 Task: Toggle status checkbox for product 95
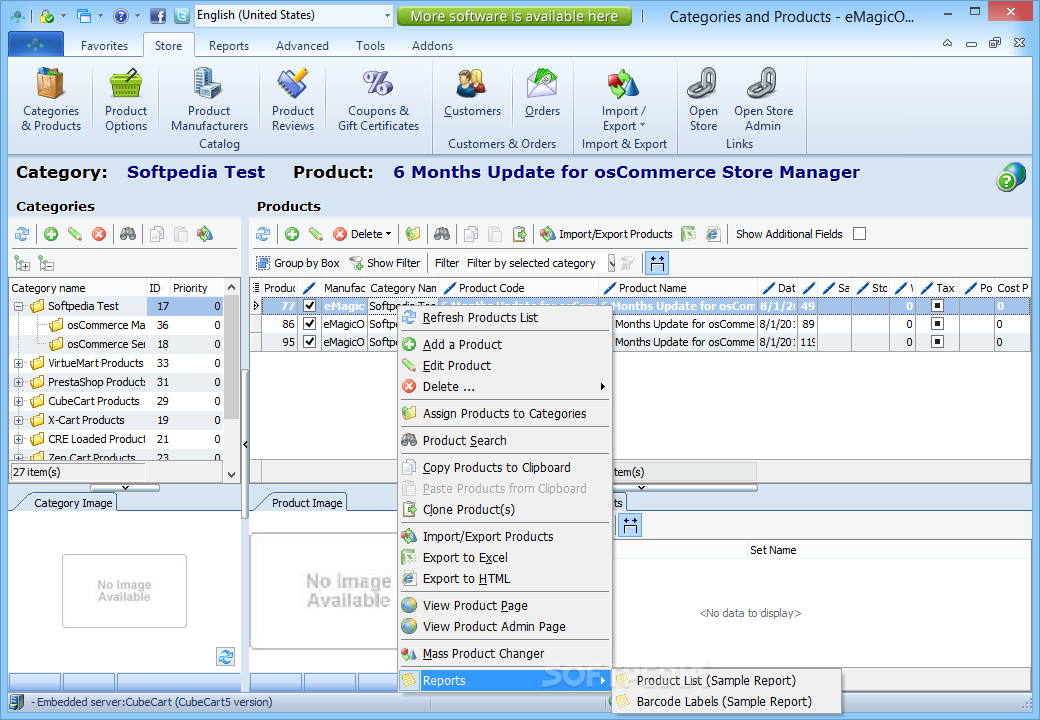click(309, 341)
